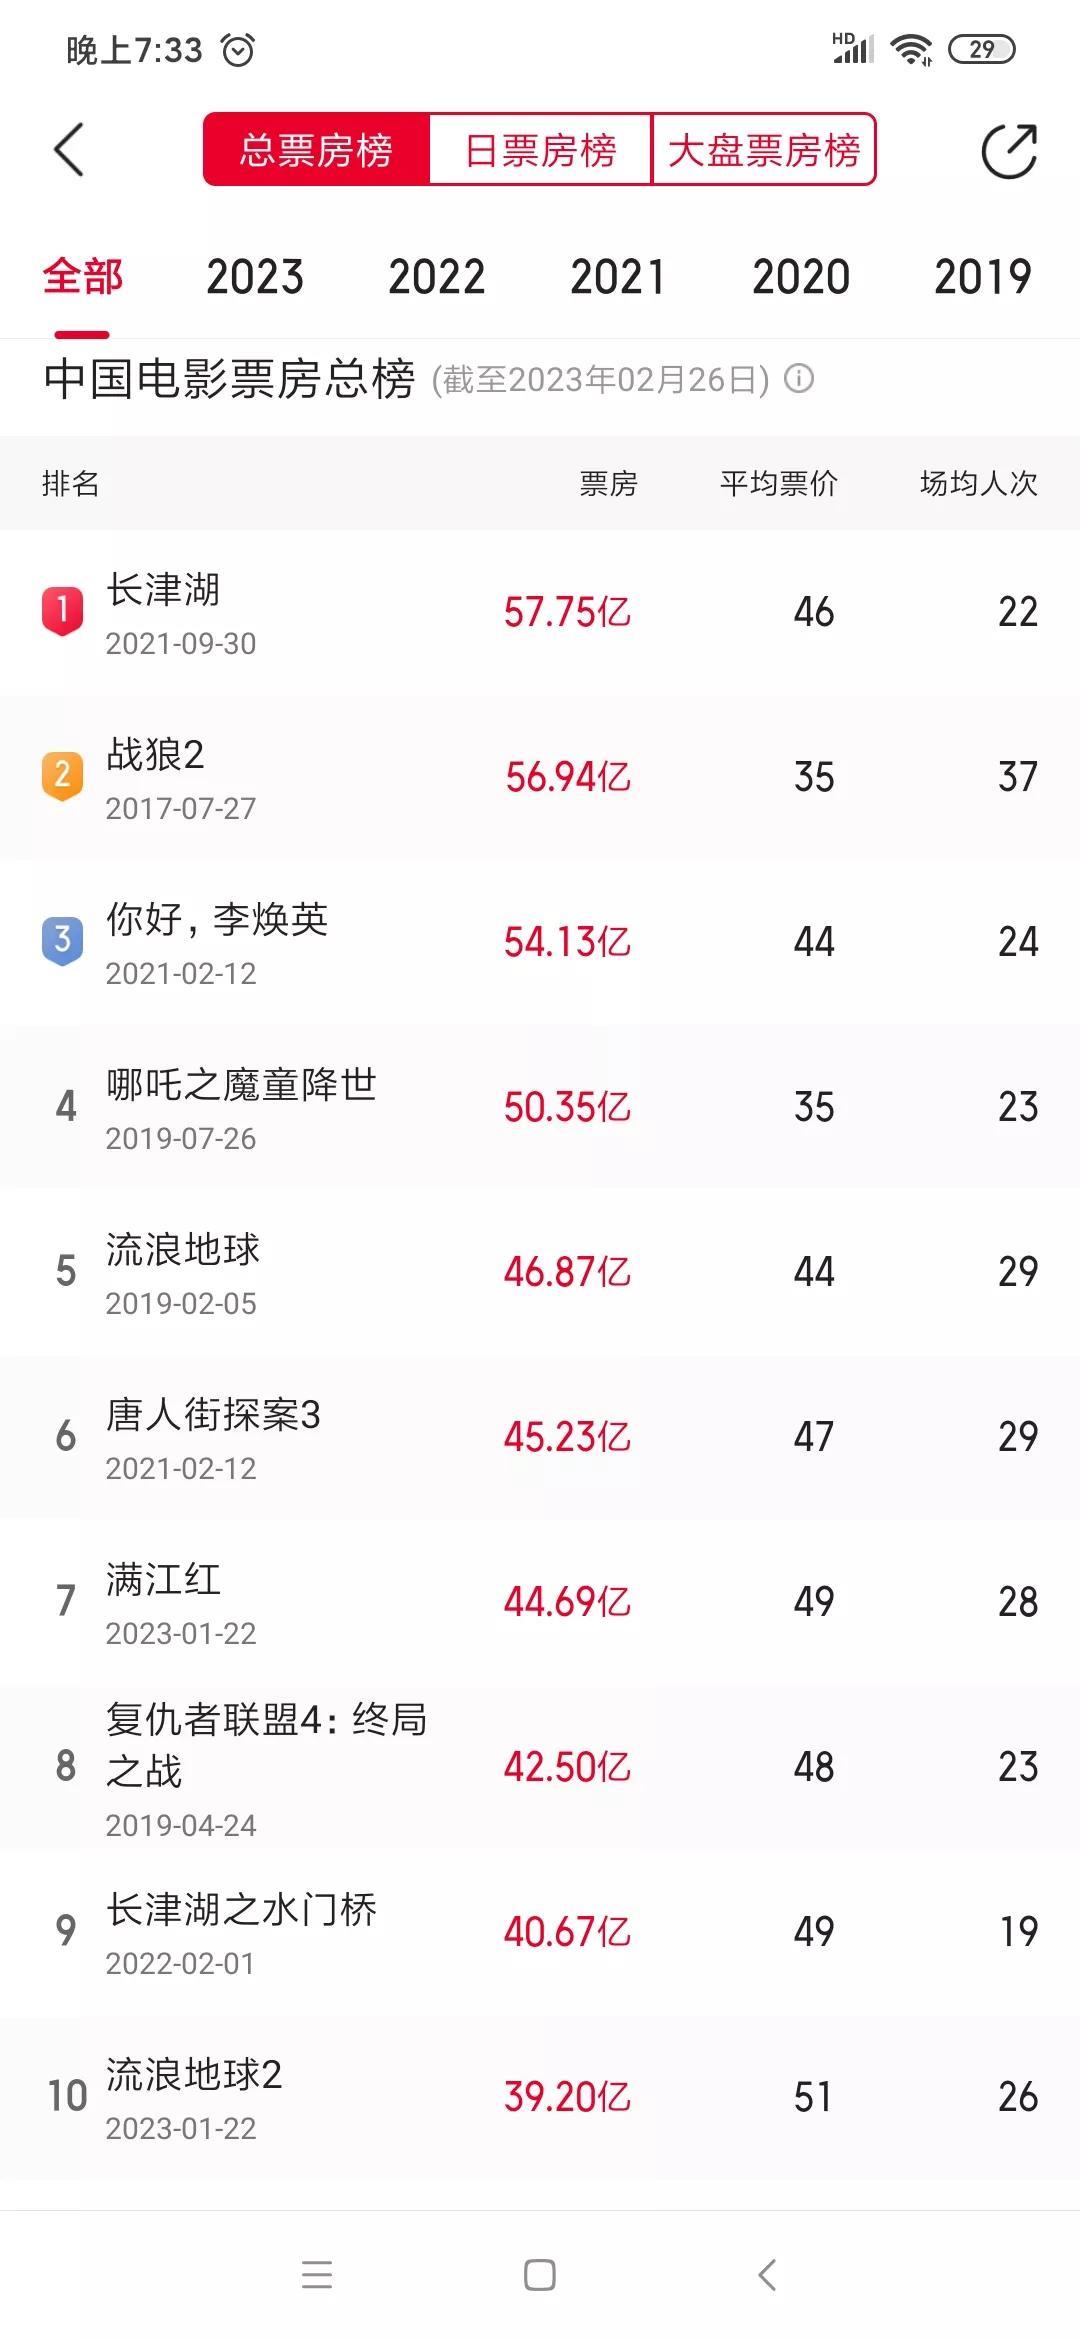Screen dimensions: 1080x2340
Task: Tap the rank 3 blue badge
Action: pos(62,941)
